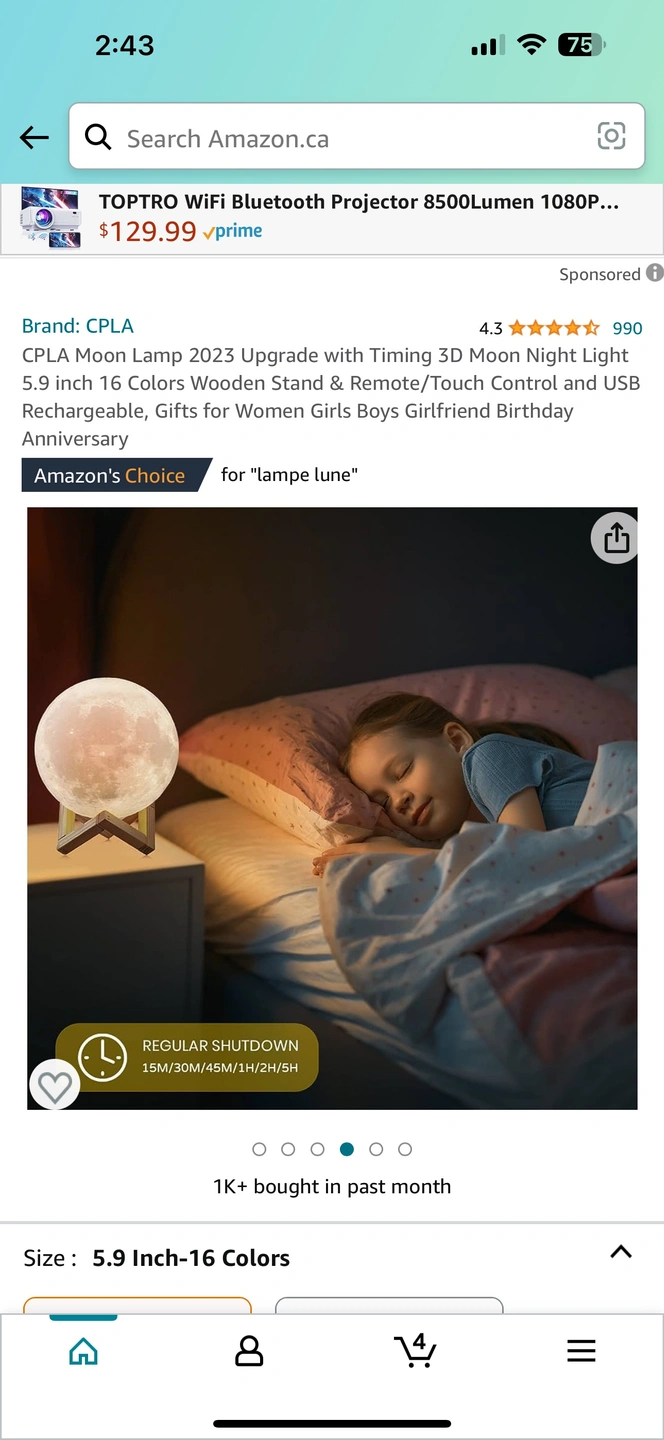Open the 990 ratings link

(x=627, y=328)
